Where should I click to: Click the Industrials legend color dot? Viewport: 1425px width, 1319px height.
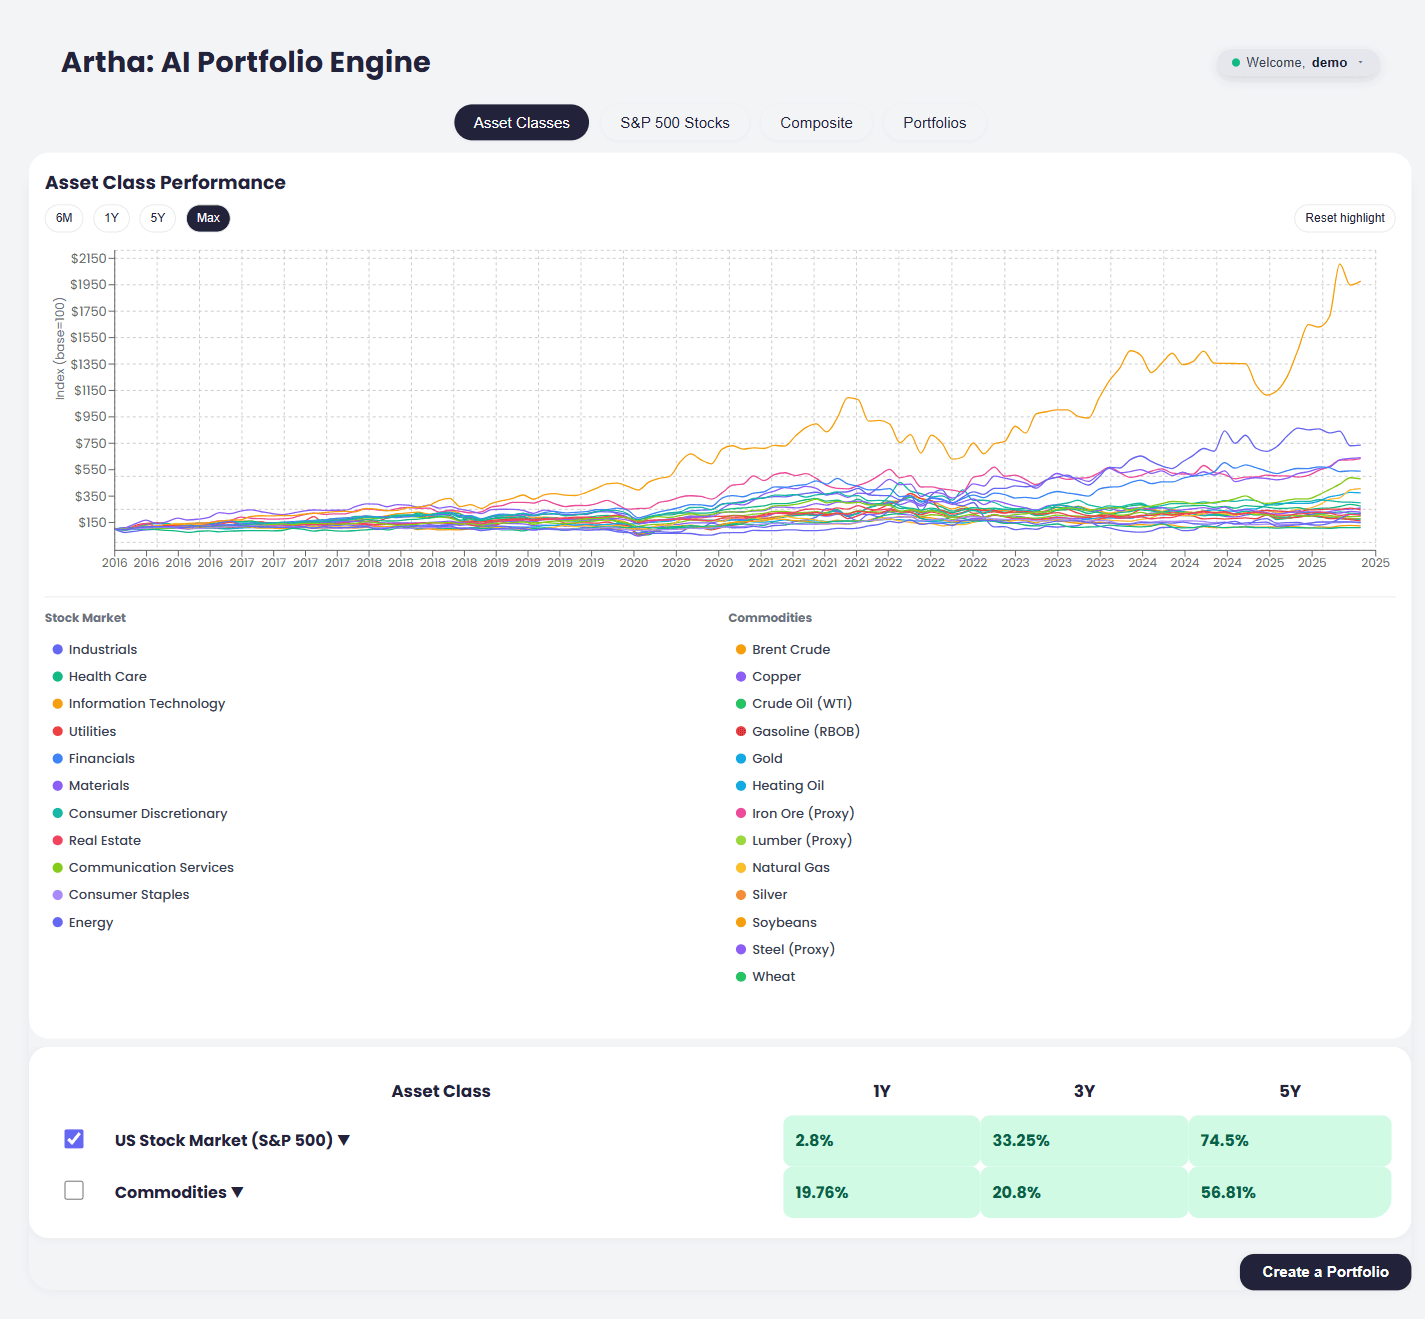point(58,650)
